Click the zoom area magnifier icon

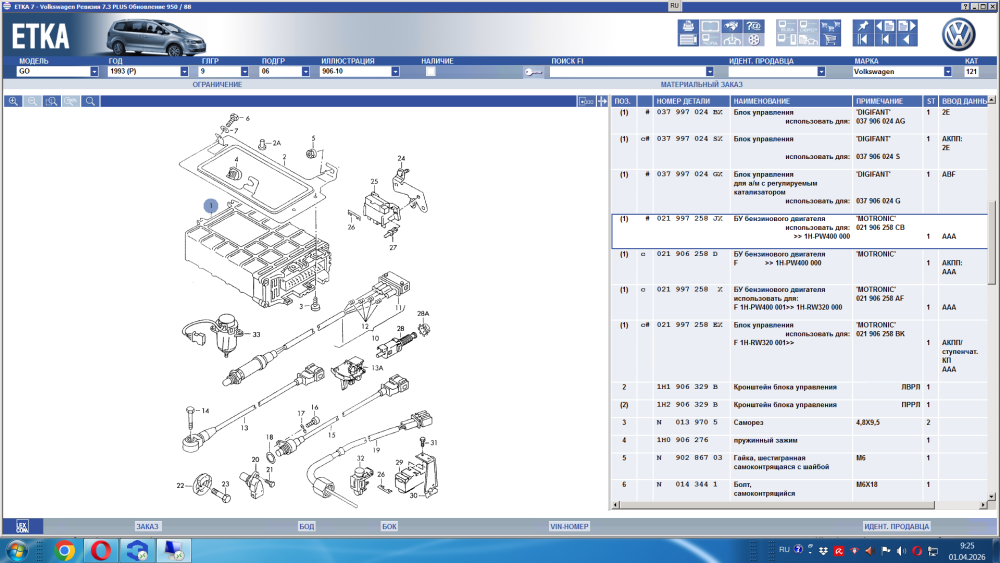pyautogui.click(x=52, y=101)
